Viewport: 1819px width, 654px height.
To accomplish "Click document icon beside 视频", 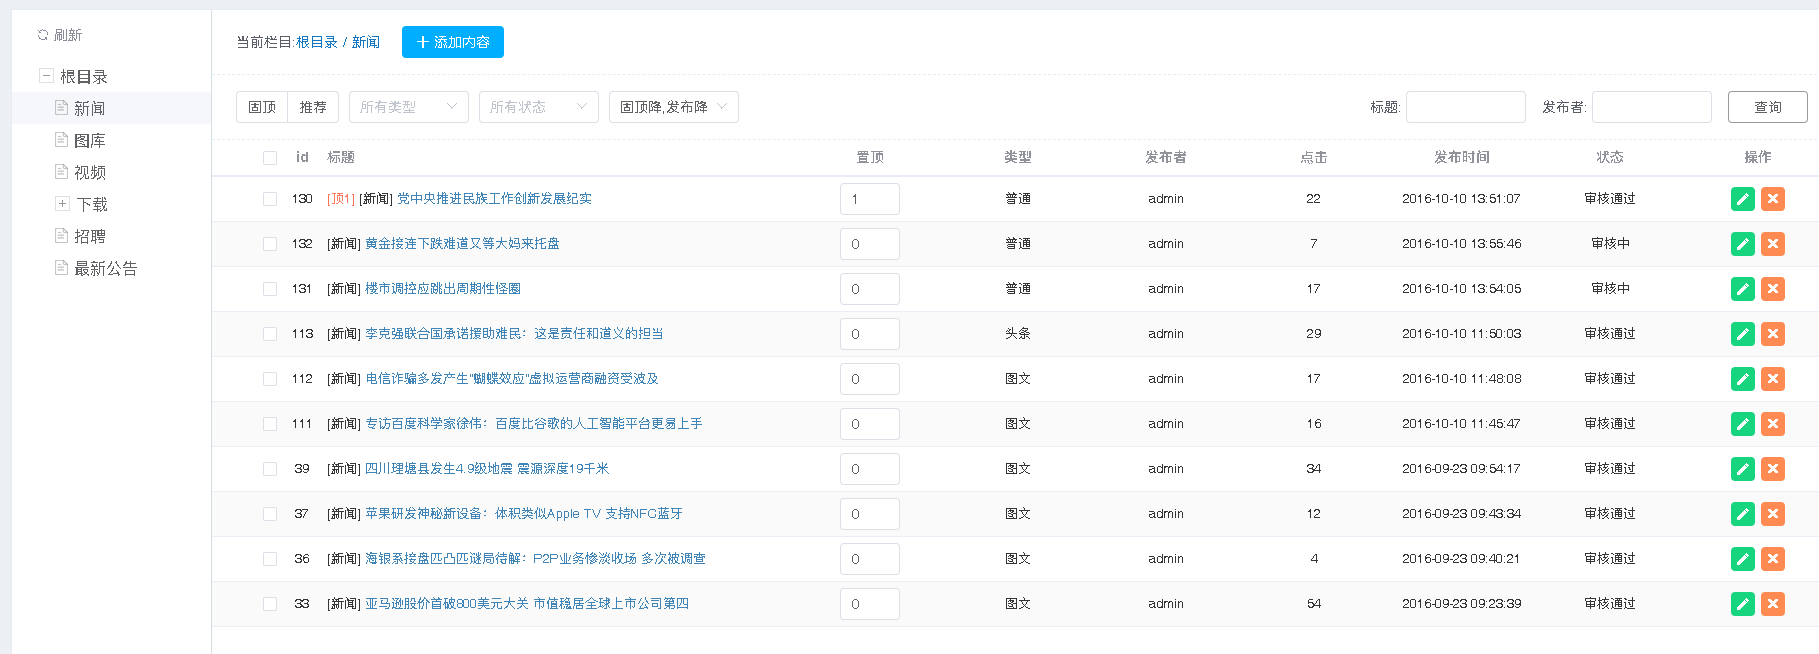I will pyautogui.click(x=61, y=172).
